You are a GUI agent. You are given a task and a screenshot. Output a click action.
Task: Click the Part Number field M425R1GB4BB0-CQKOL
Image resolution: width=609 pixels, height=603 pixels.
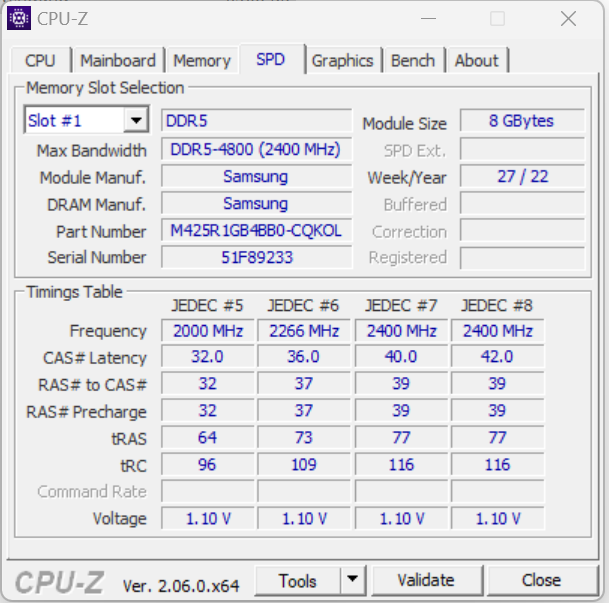256,231
